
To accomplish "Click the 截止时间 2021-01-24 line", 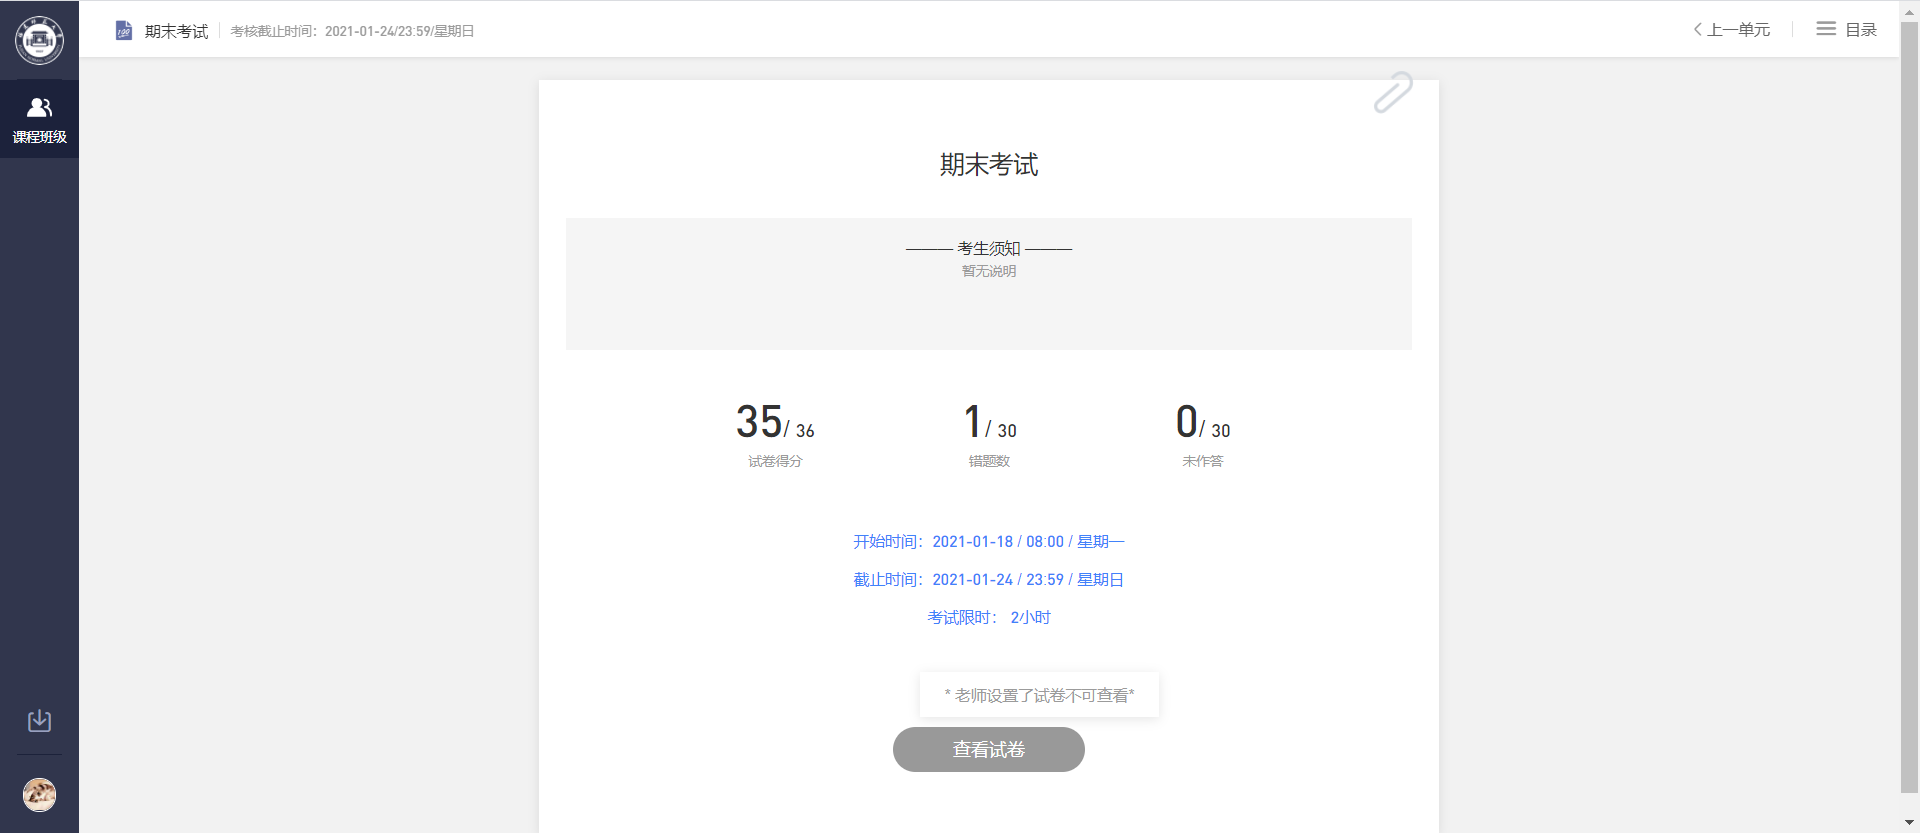I will (x=988, y=579).
